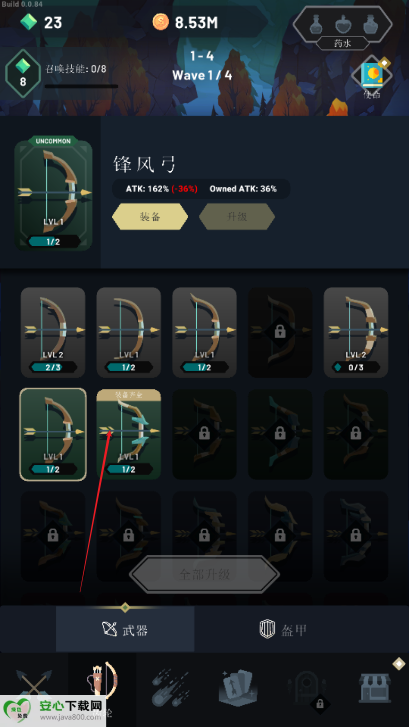
Task: Open the crossed arrows battle tab
Action: [x=34, y=684]
